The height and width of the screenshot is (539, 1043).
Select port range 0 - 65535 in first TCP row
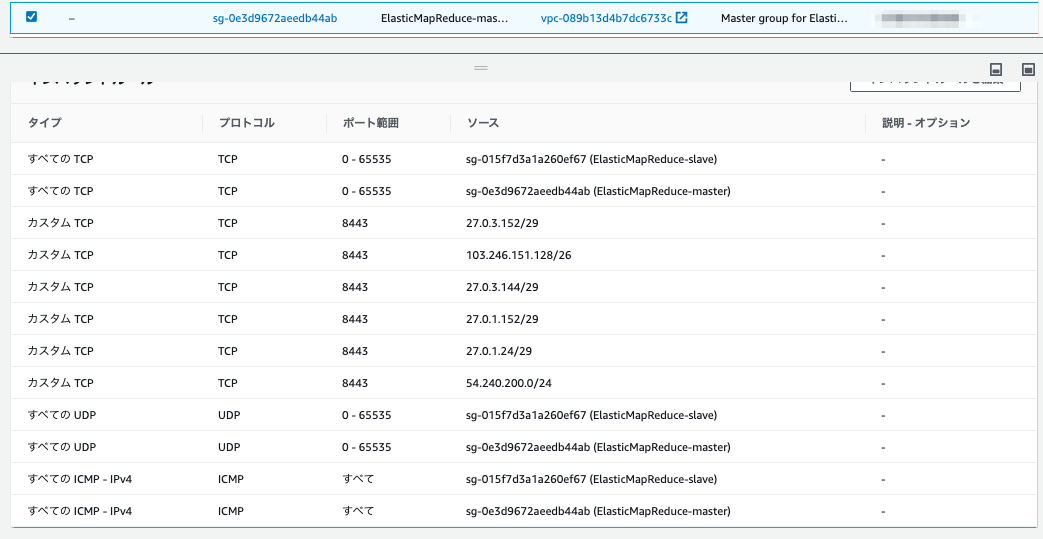[x=367, y=160]
